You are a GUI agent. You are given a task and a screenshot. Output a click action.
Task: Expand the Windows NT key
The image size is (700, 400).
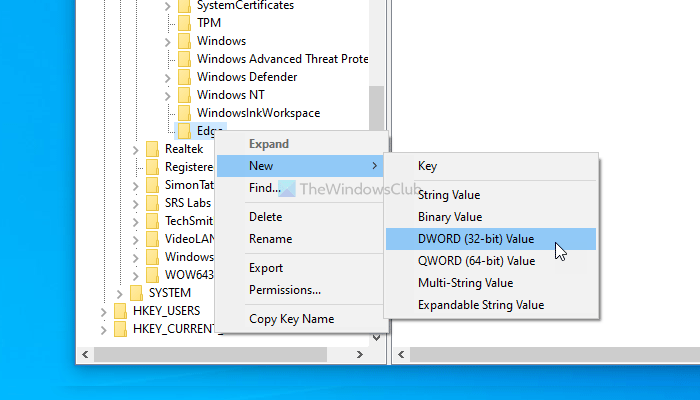(168, 96)
